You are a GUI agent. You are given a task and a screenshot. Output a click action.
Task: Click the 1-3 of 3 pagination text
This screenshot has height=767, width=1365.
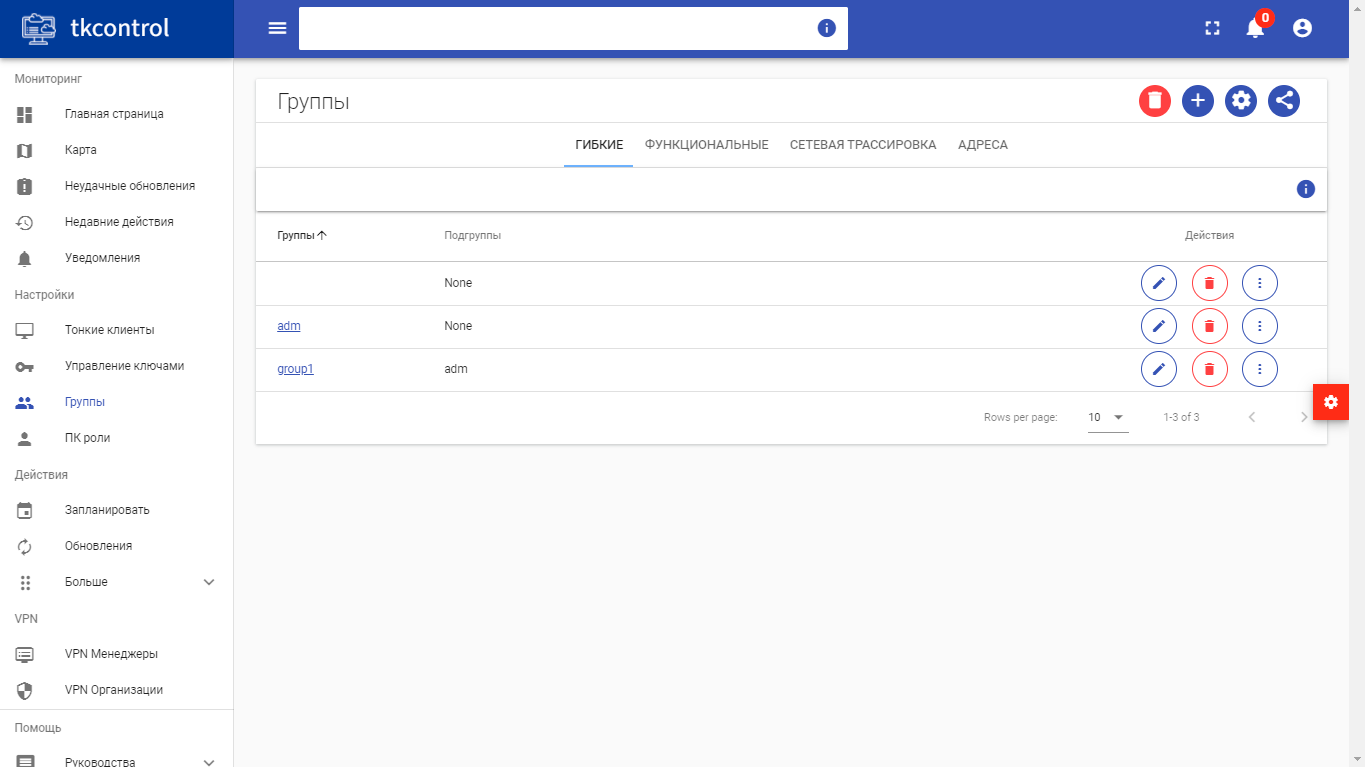pyautogui.click(x=1181, y=417)
